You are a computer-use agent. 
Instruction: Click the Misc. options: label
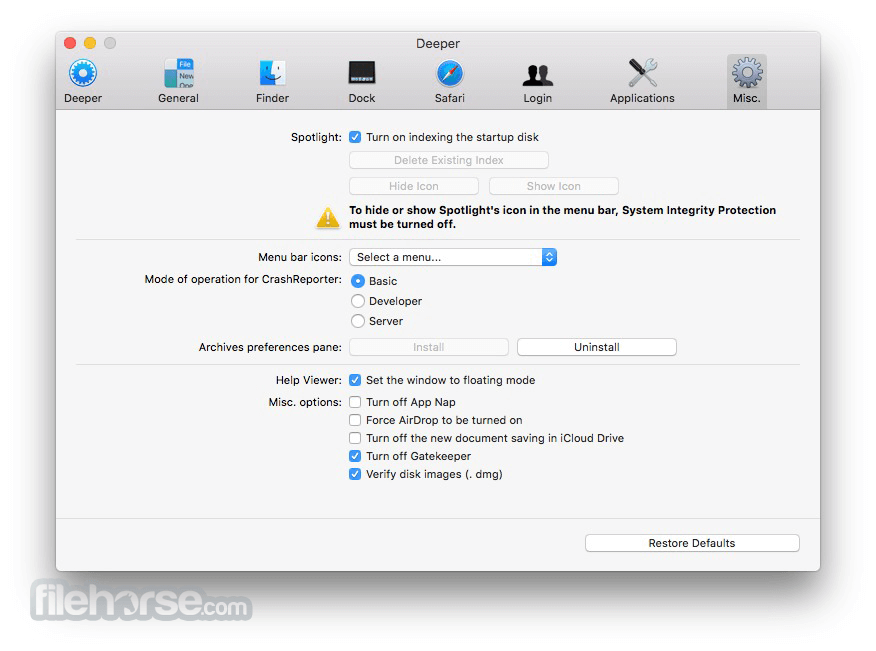305,402
